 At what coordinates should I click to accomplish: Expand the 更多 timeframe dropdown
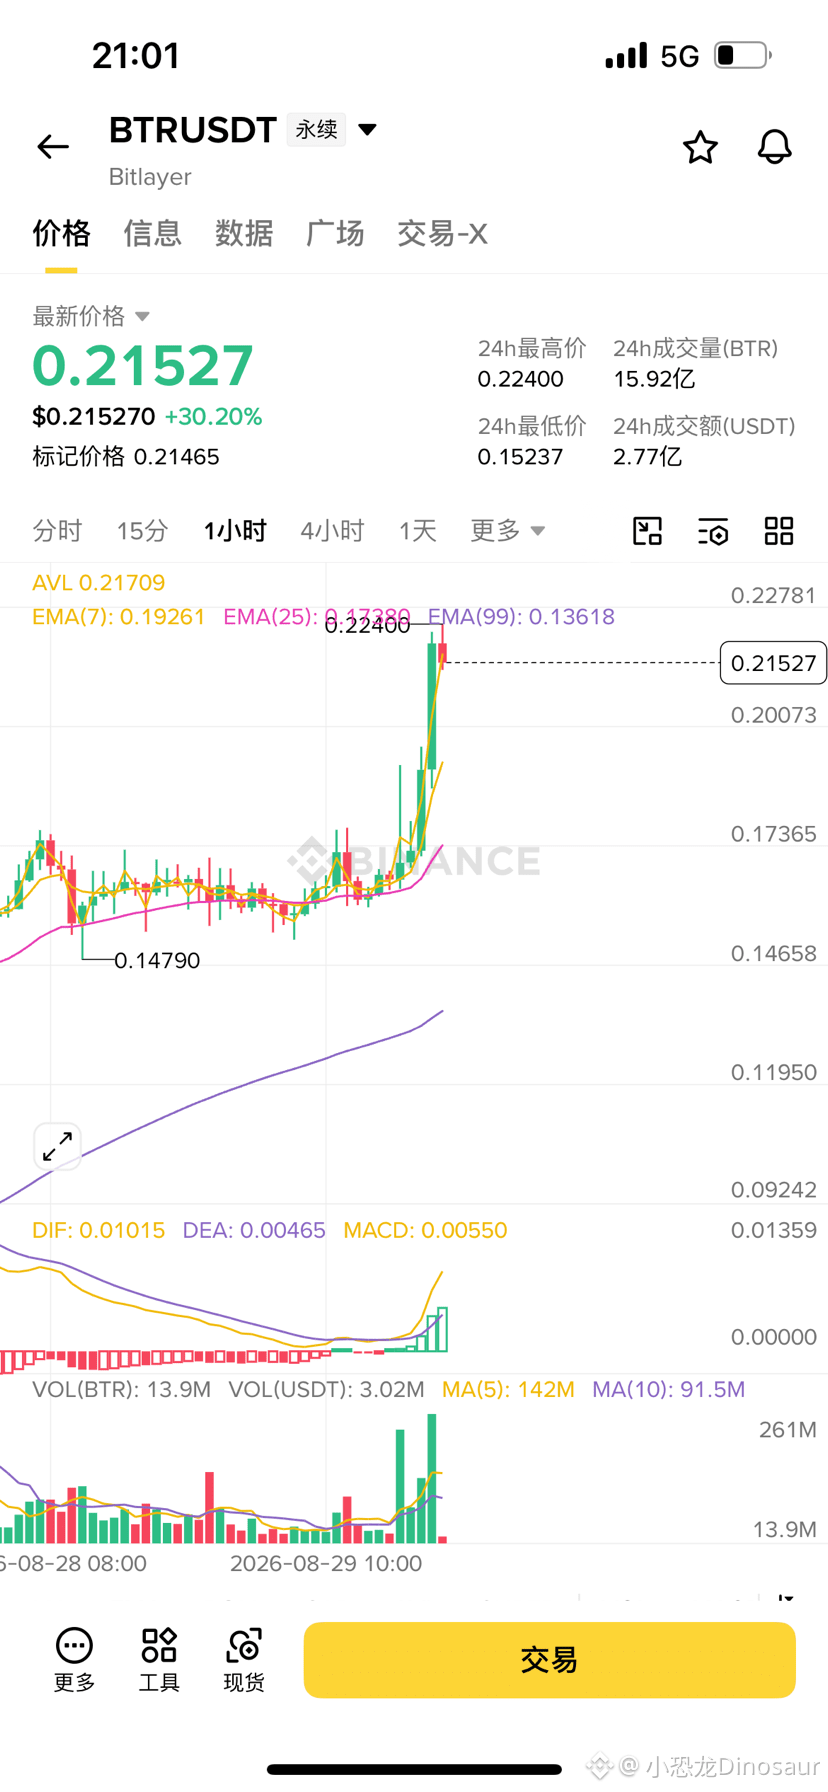[508, 530]
